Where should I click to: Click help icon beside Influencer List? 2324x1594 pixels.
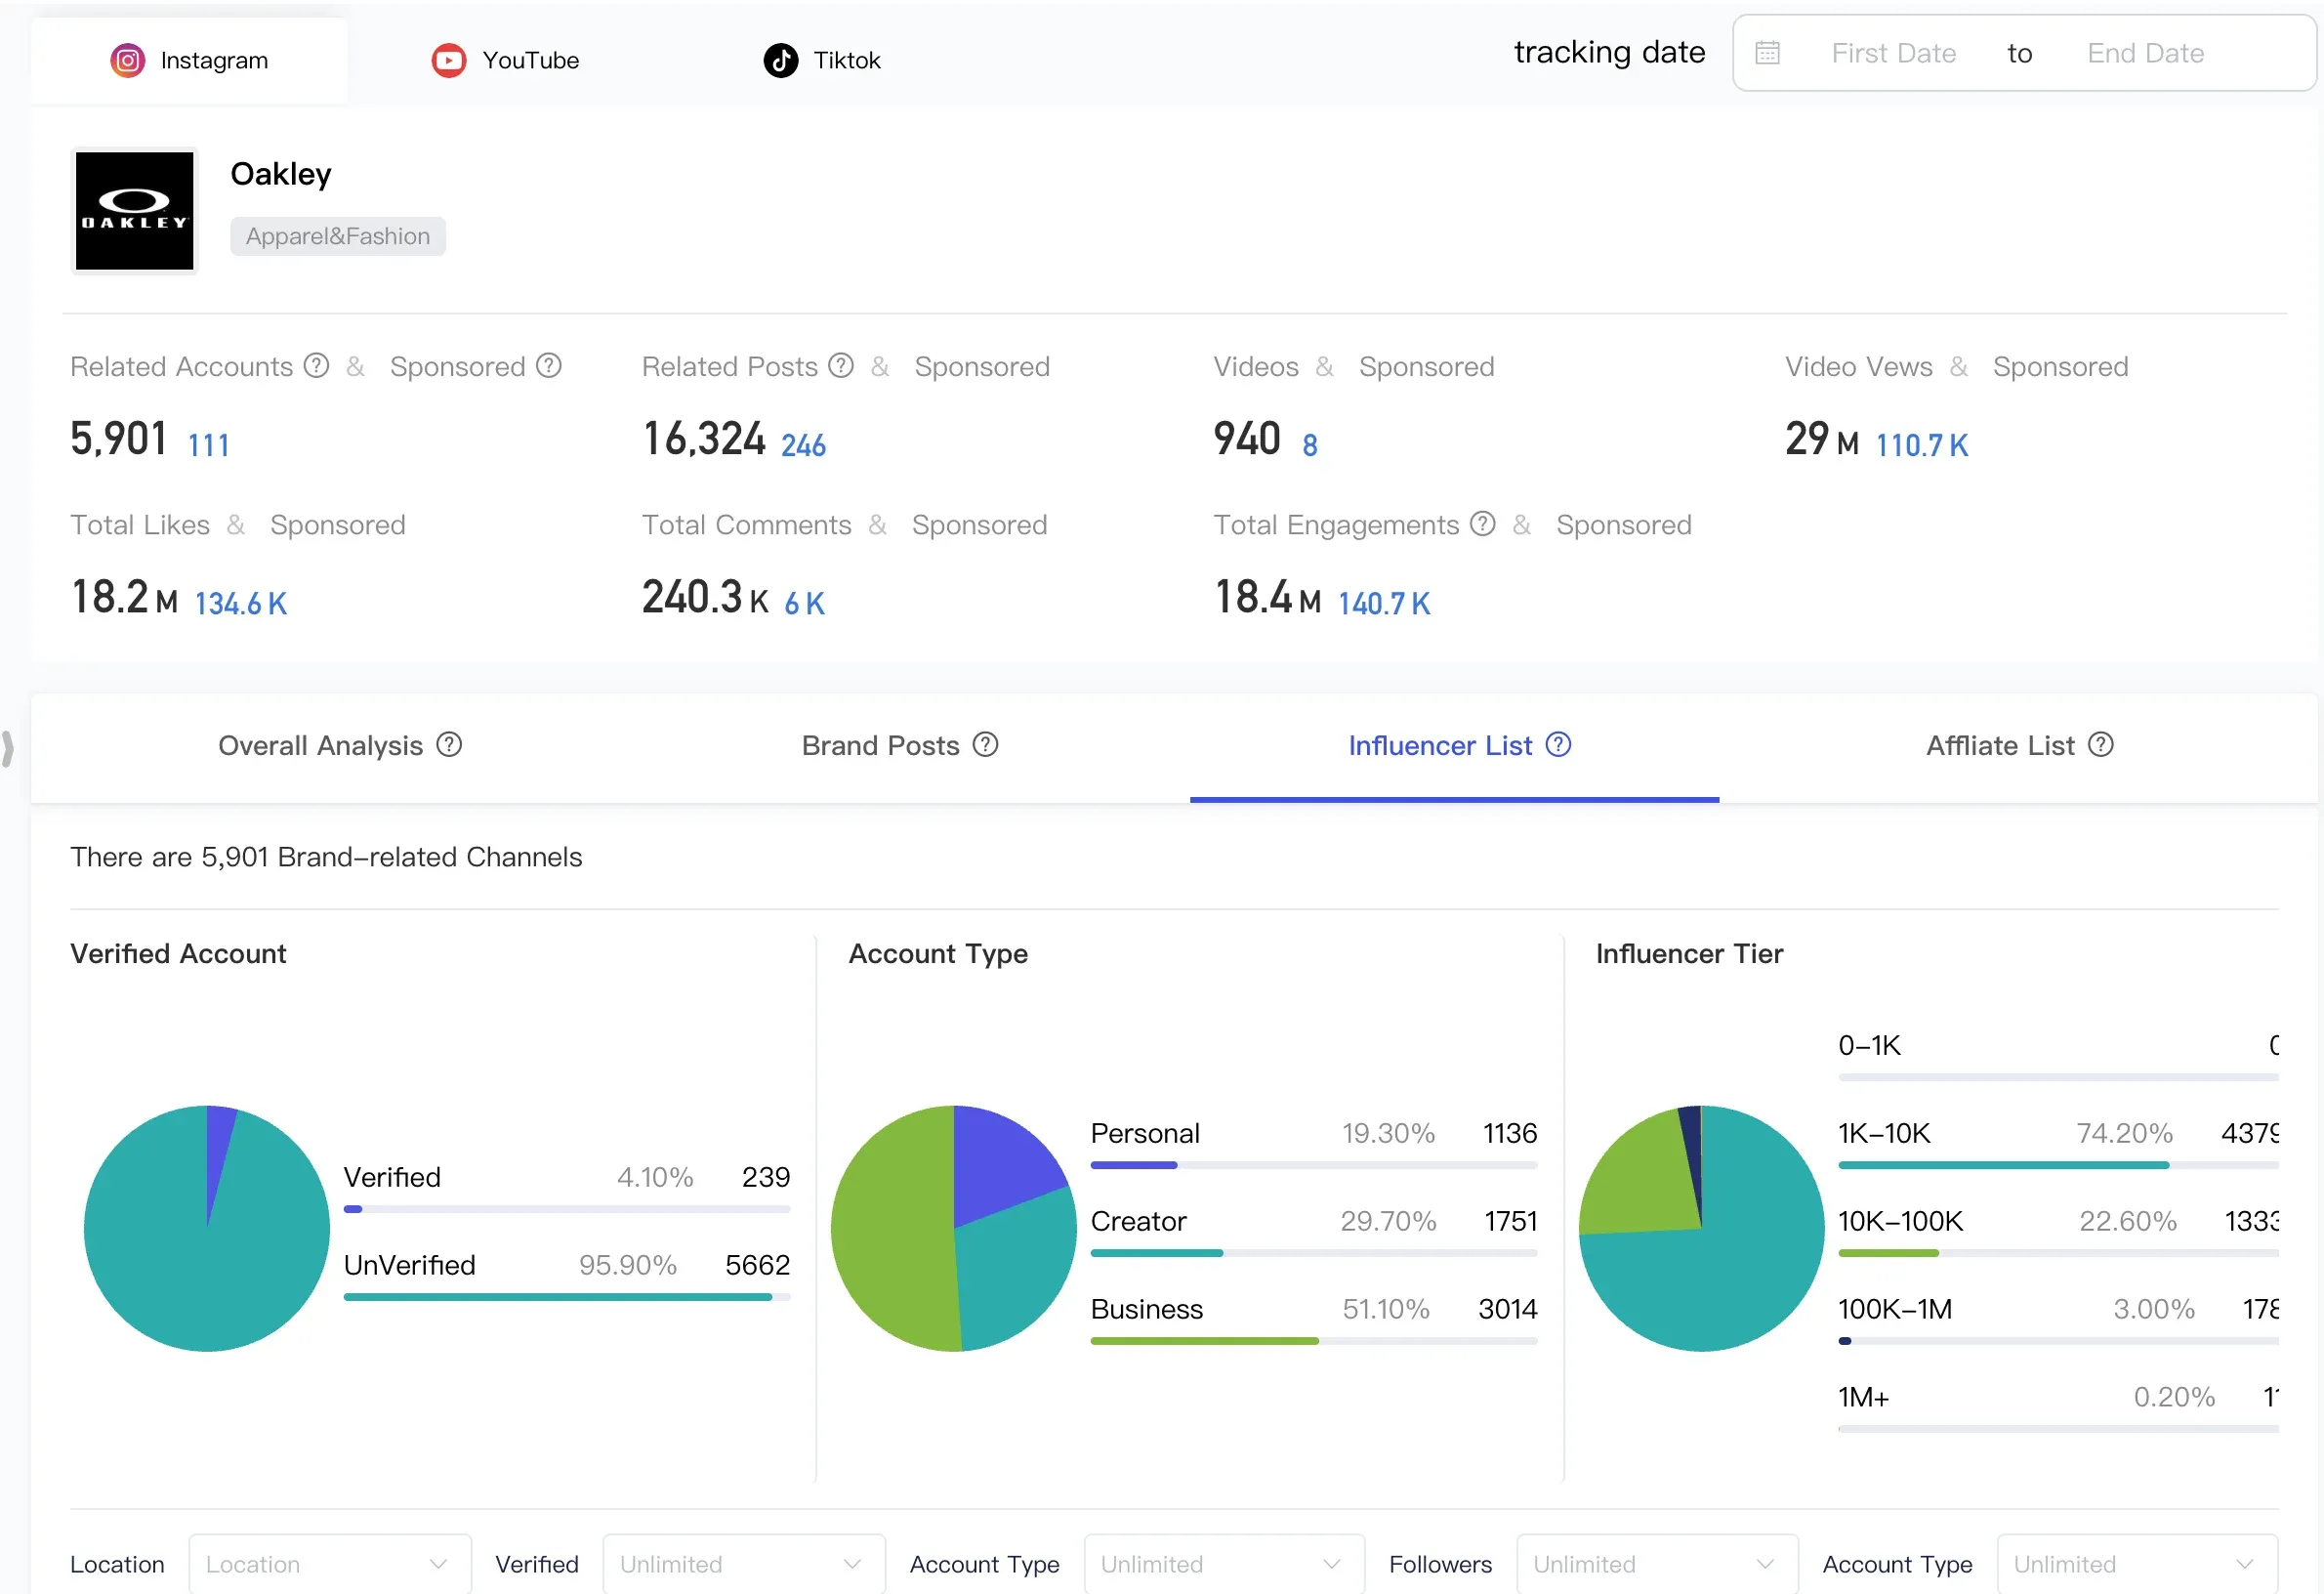click(x=1559, y=745)
